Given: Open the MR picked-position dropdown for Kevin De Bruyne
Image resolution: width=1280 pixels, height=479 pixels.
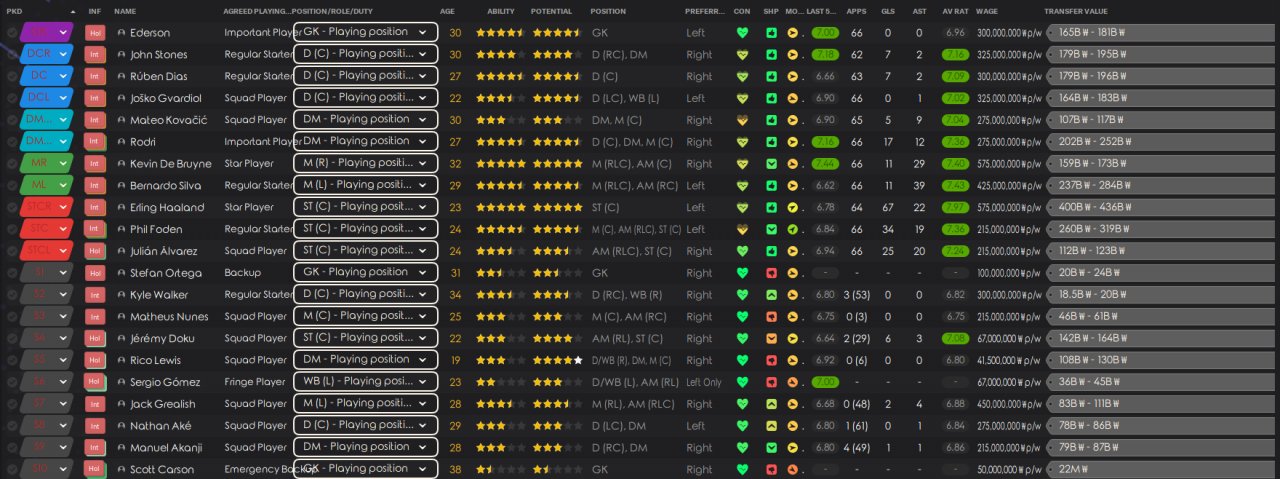Looking at the screenshot, I should 47,164.
